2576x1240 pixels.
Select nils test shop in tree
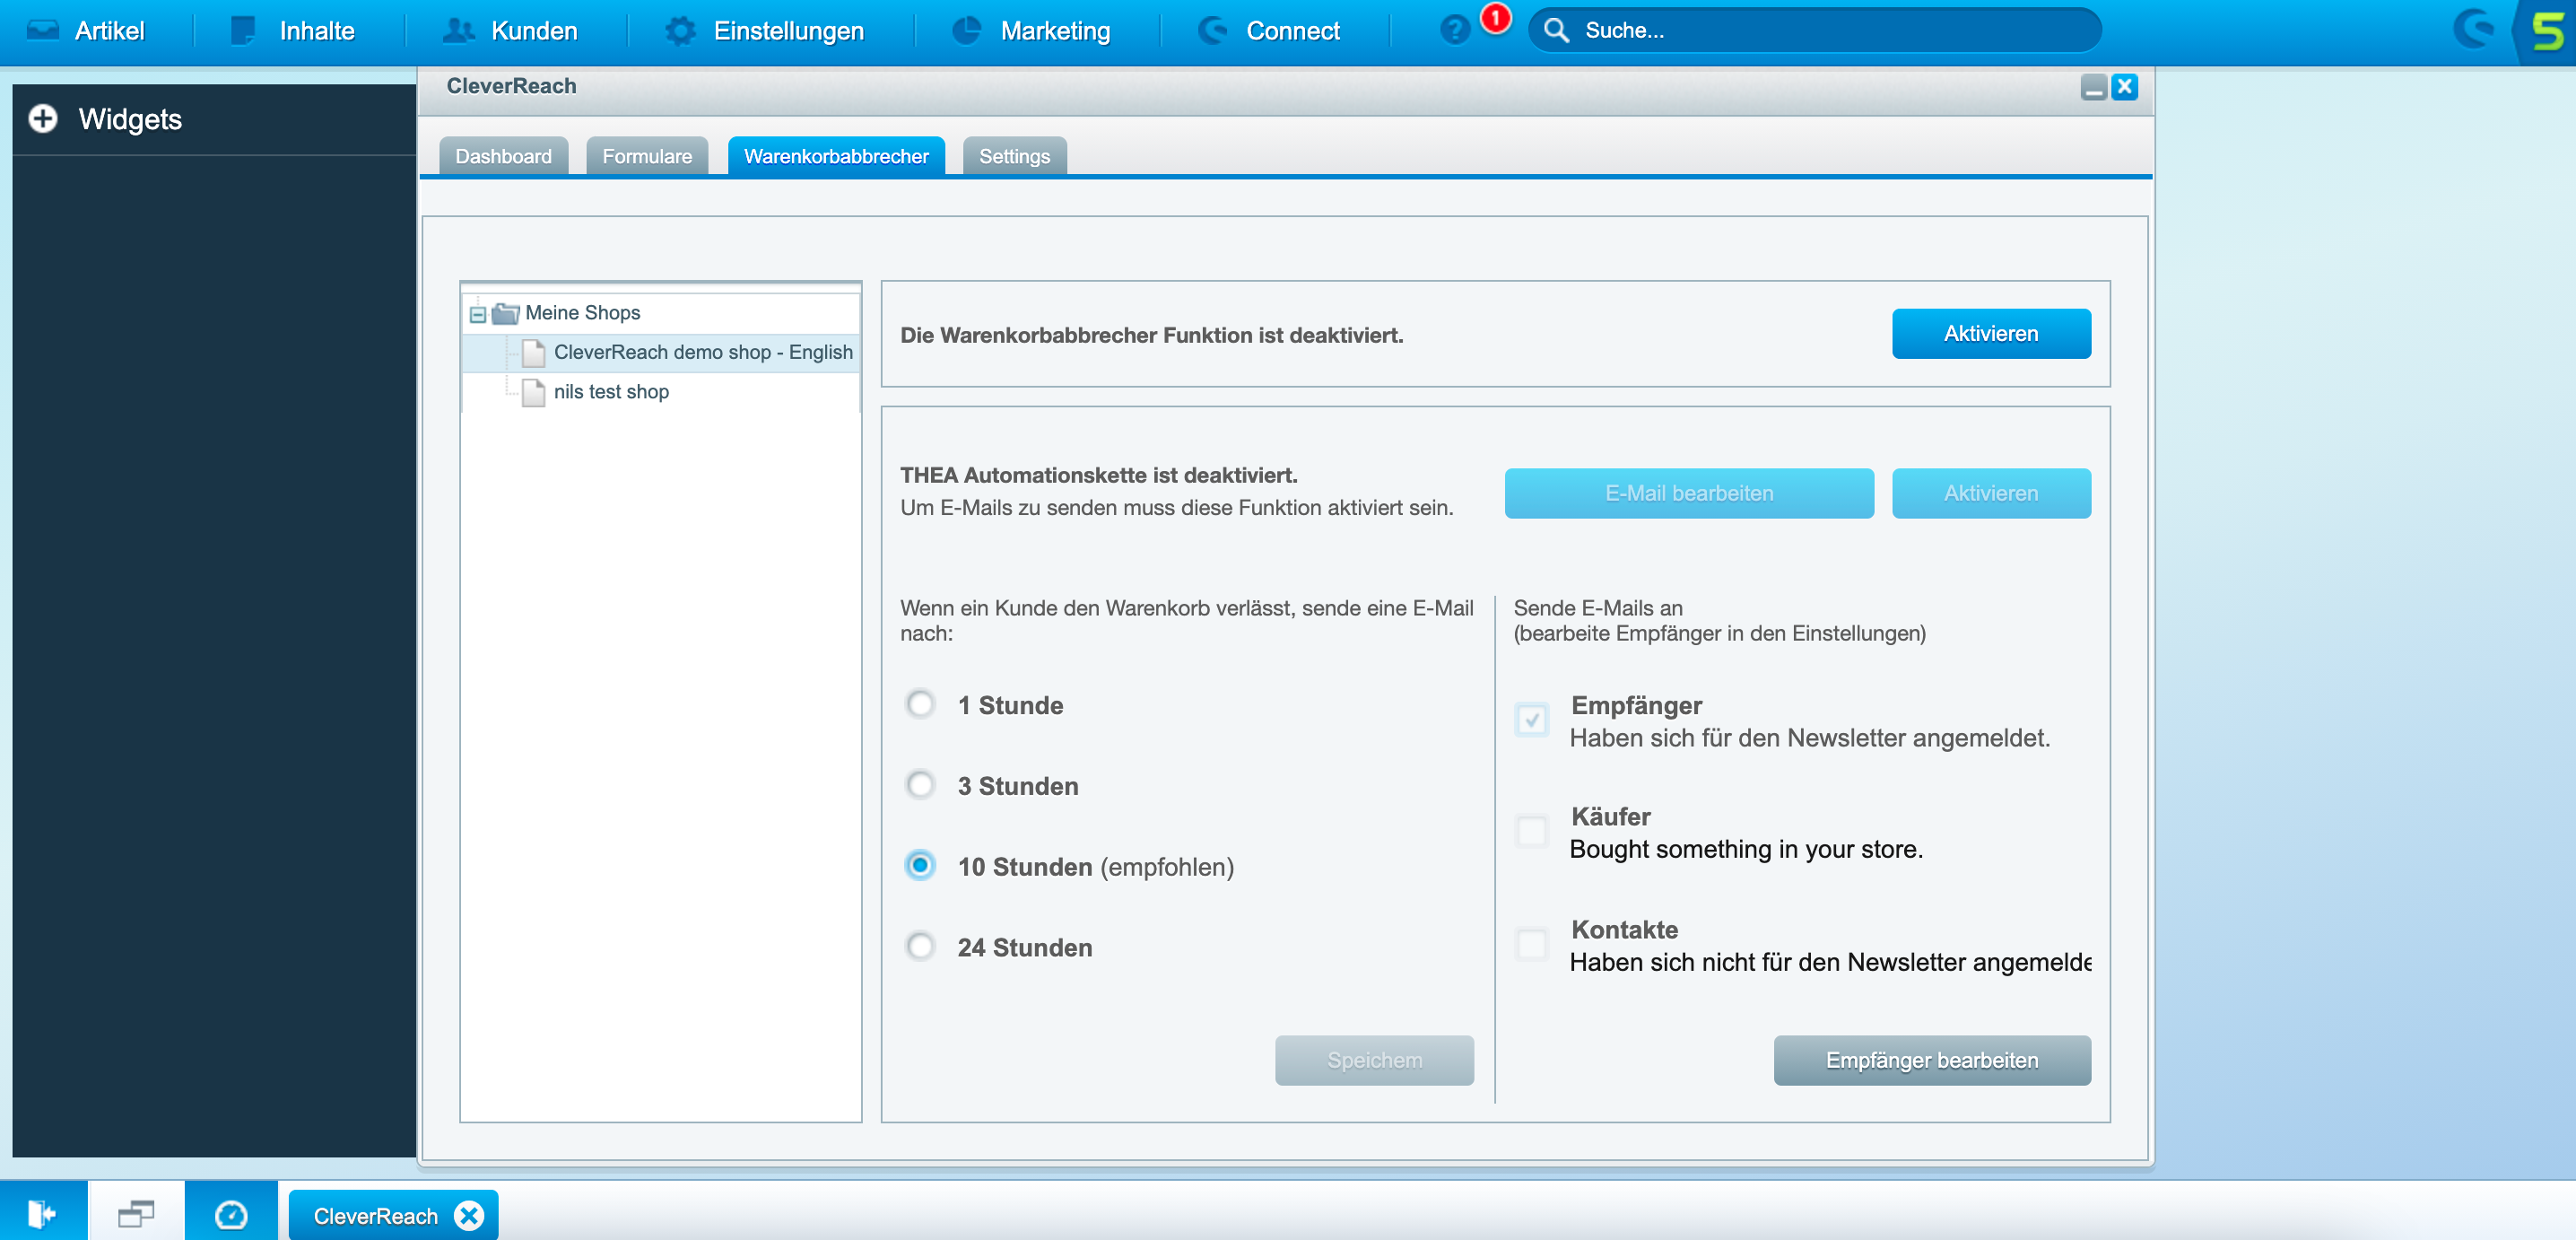click(x=610, y=392)
